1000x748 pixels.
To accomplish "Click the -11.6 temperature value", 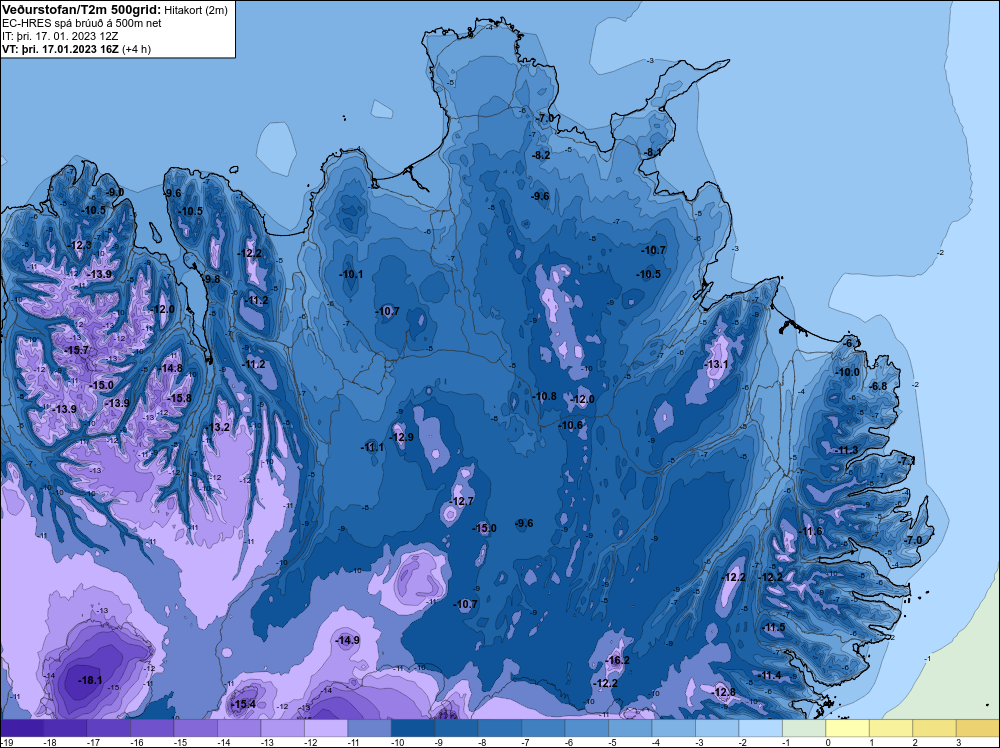I will tap(811, 531).
